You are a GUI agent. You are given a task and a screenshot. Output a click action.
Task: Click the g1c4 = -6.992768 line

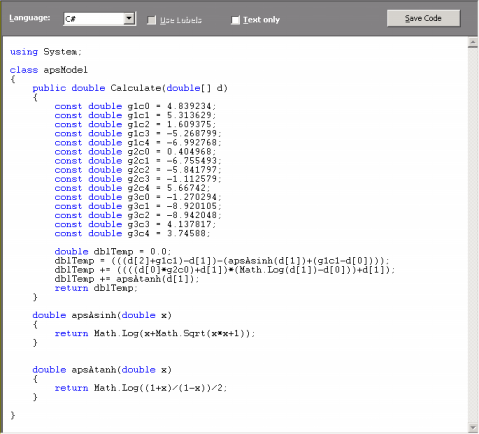pyautogui.click(x=138, y=143)
